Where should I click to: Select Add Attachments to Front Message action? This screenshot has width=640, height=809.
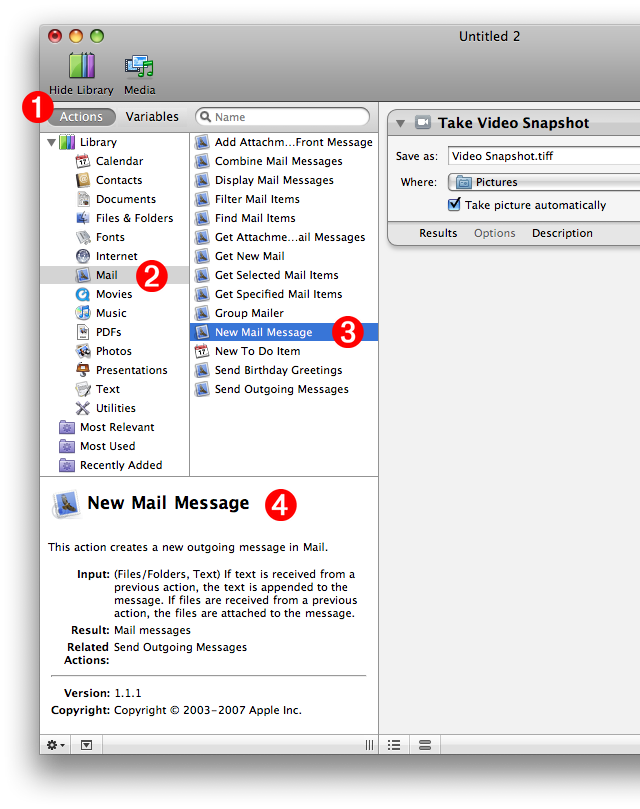pyautogui.click(x=284, y=142)
